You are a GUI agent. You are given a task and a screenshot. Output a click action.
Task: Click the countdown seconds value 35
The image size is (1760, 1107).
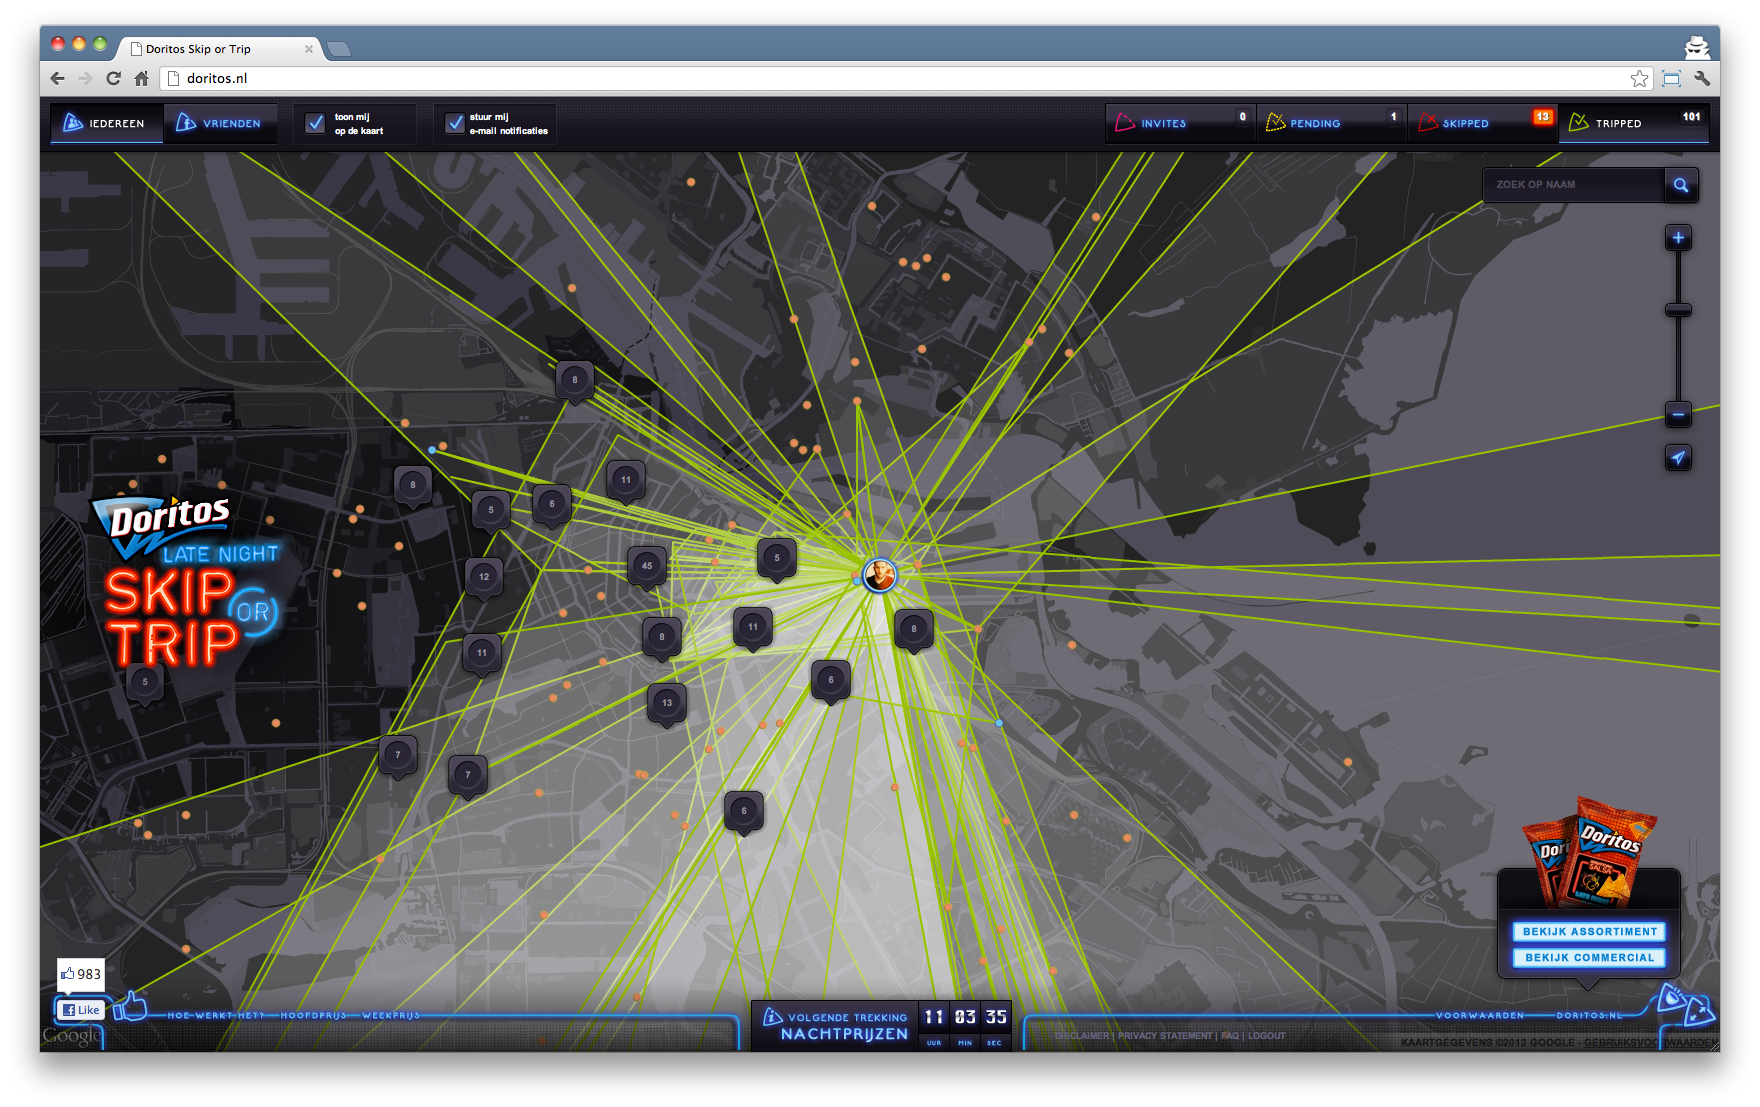996,1017
